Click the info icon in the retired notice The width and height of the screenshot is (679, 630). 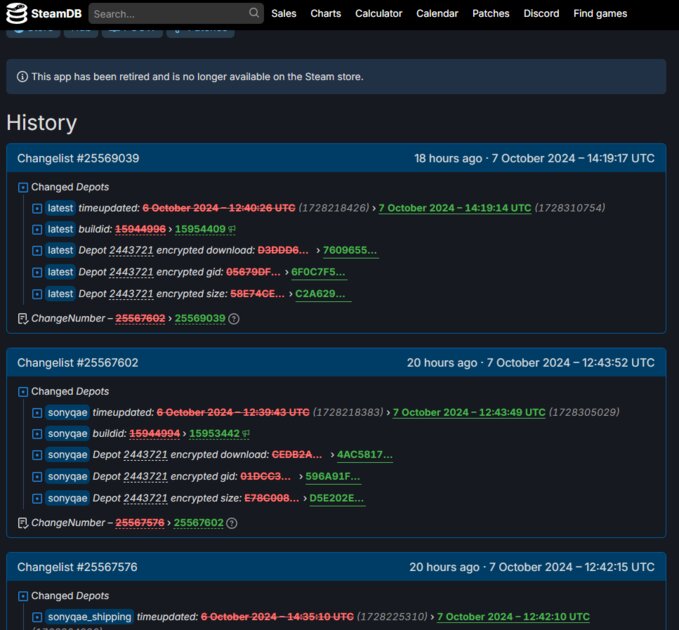(x=22, y=77)
